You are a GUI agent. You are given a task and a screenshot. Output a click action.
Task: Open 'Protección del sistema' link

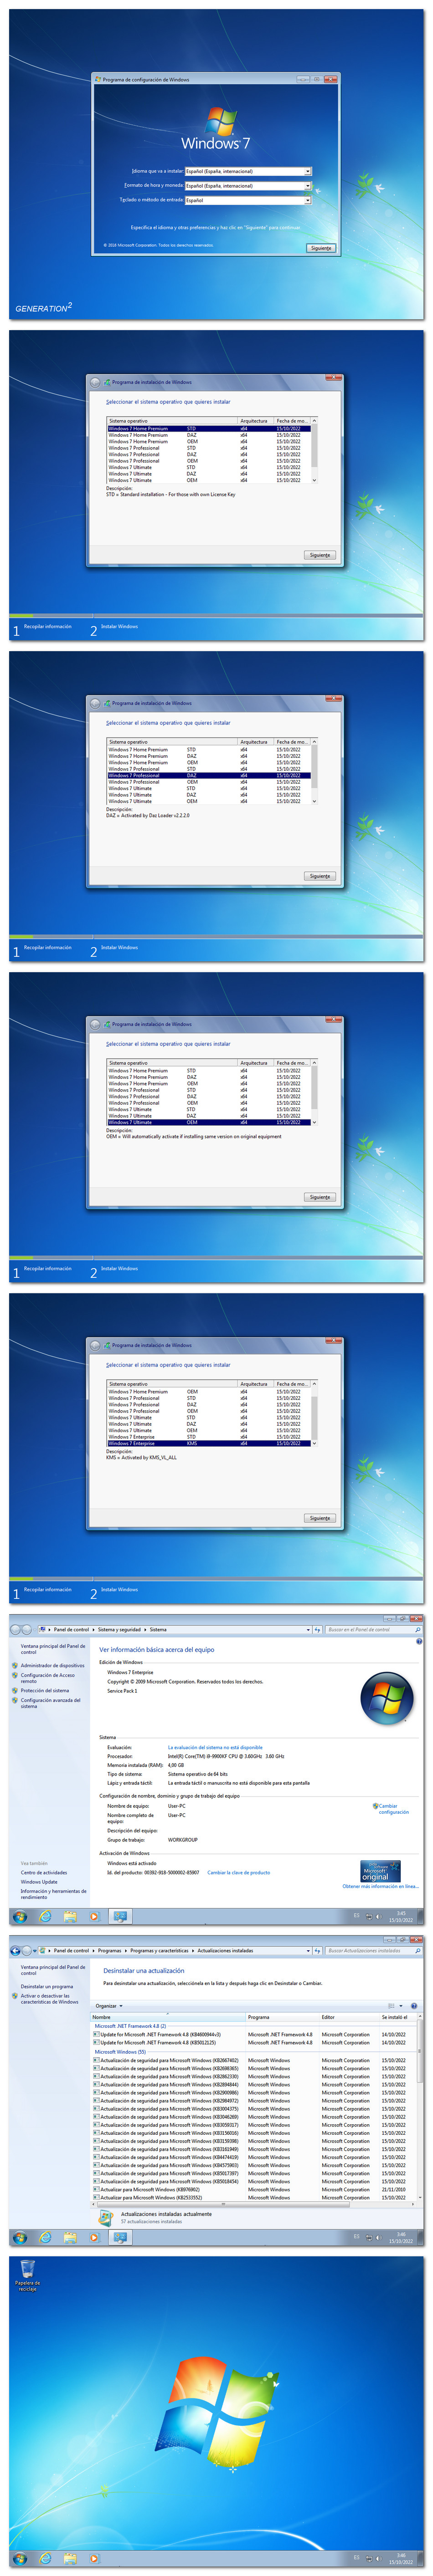click(45, 1691)
